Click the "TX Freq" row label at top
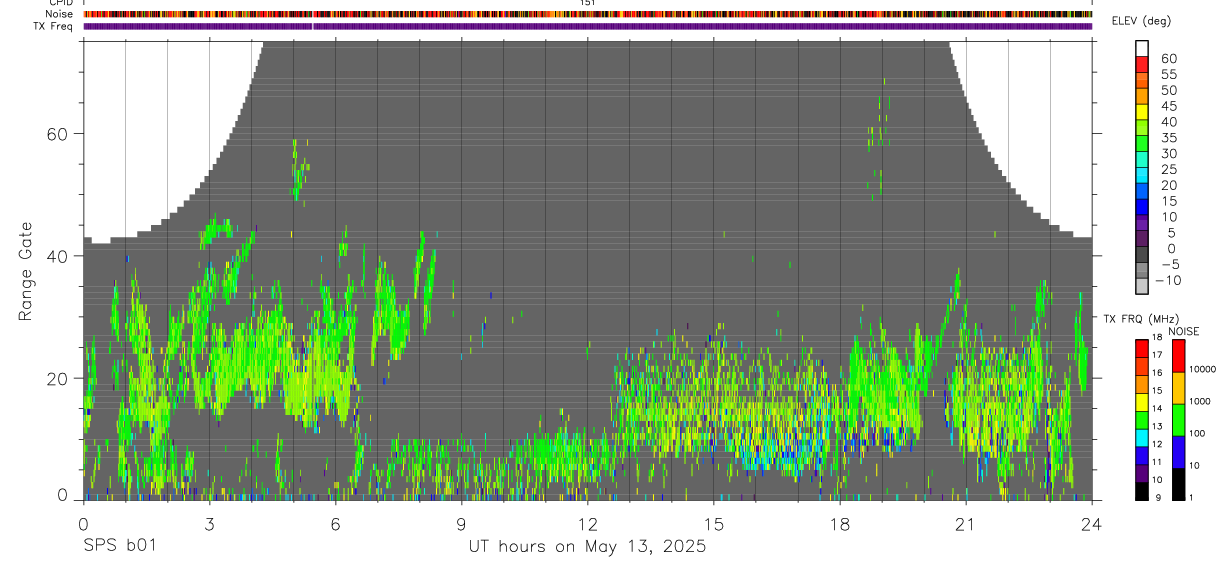Screen dimensions: 1228x567 [54, 26]
